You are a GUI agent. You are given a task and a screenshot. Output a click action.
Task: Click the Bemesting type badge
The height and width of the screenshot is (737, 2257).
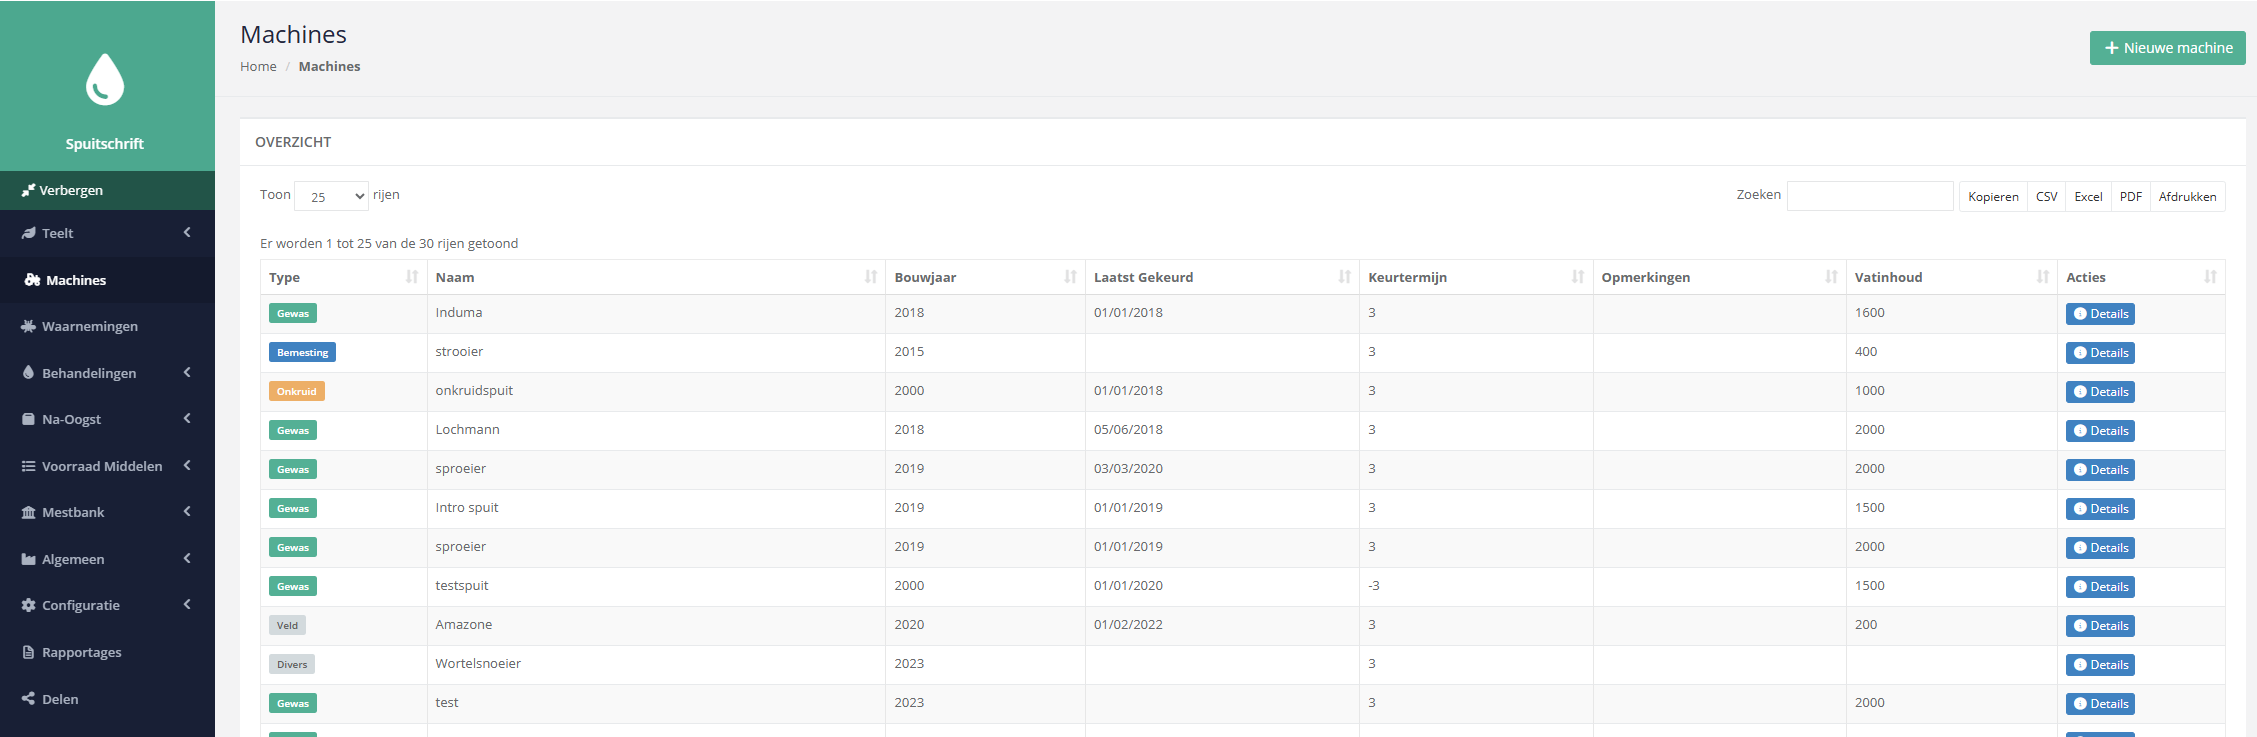[302, 352]
